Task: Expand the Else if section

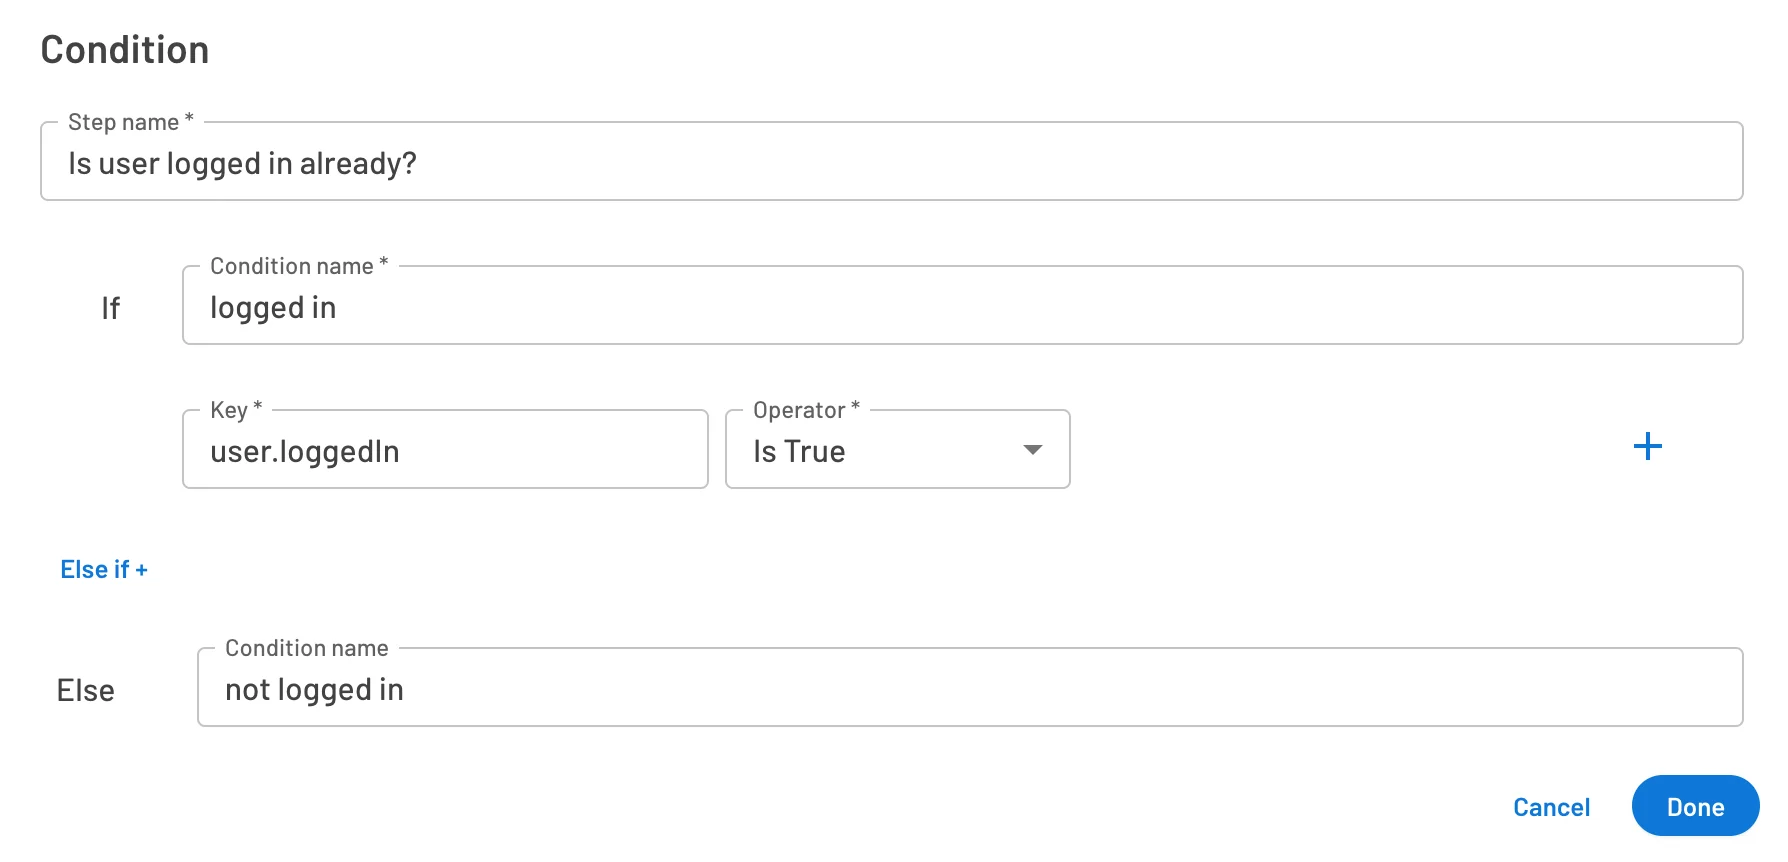Action: (104, 568)
